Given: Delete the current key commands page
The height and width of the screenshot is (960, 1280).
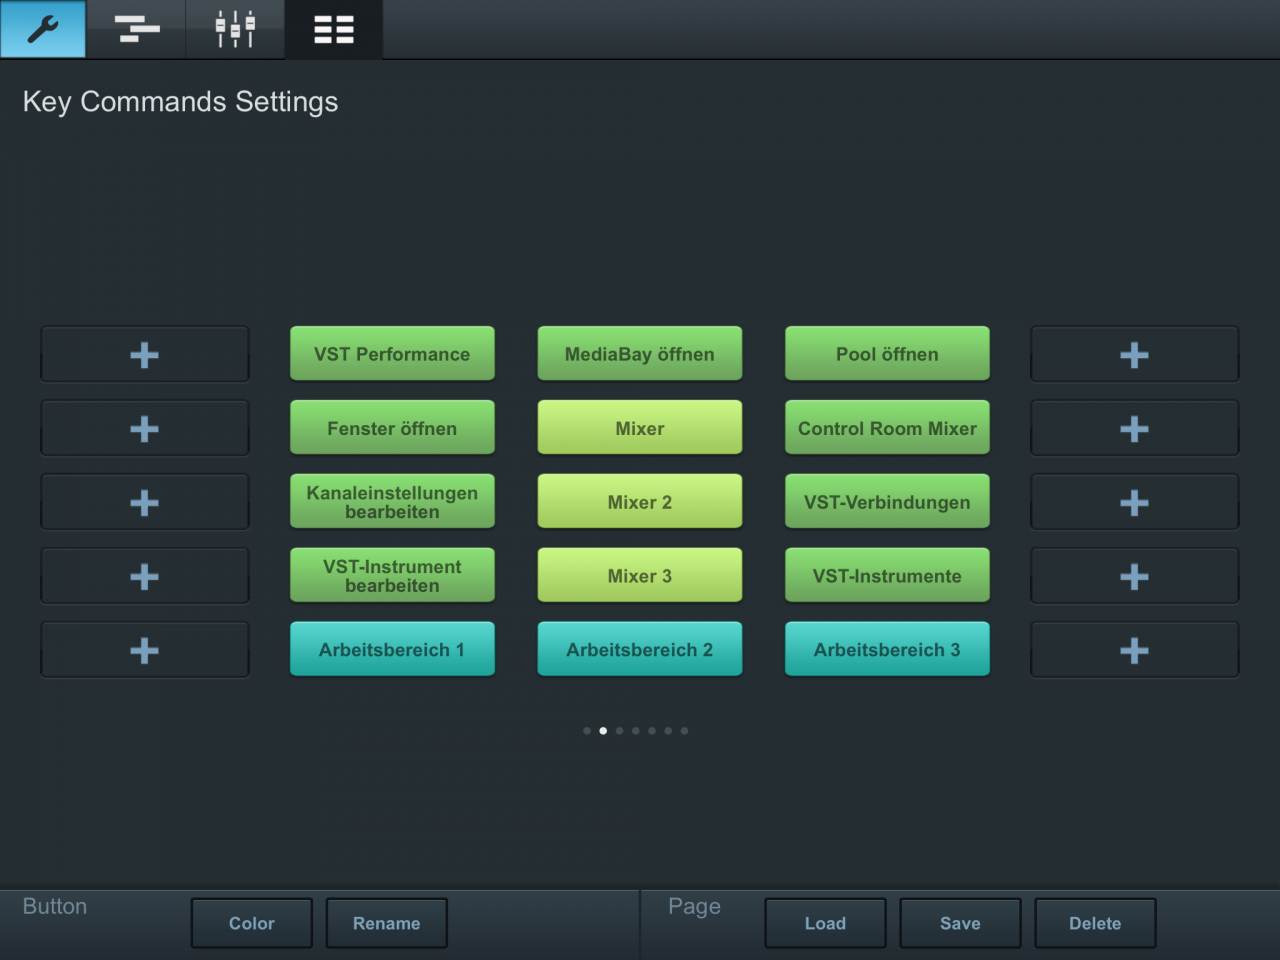Looking at the screenshot, I should tap(1095, 923).
